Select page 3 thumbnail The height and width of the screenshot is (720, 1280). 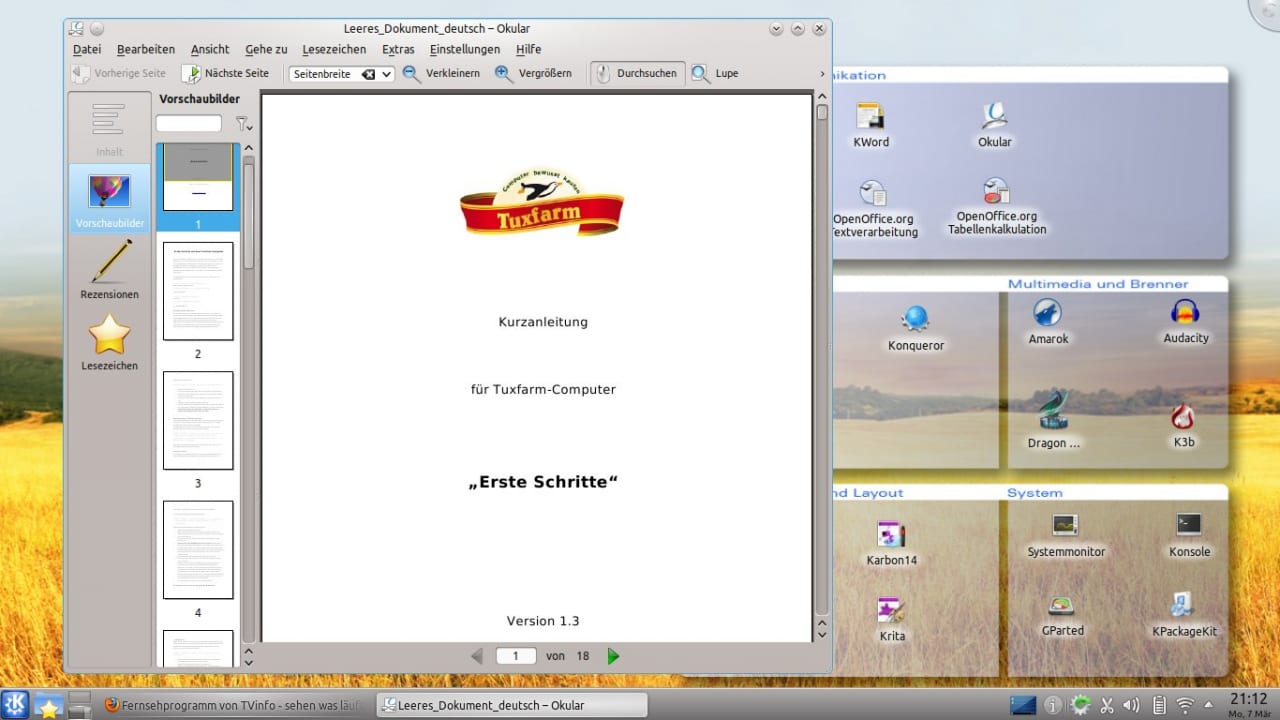[198, 420]
